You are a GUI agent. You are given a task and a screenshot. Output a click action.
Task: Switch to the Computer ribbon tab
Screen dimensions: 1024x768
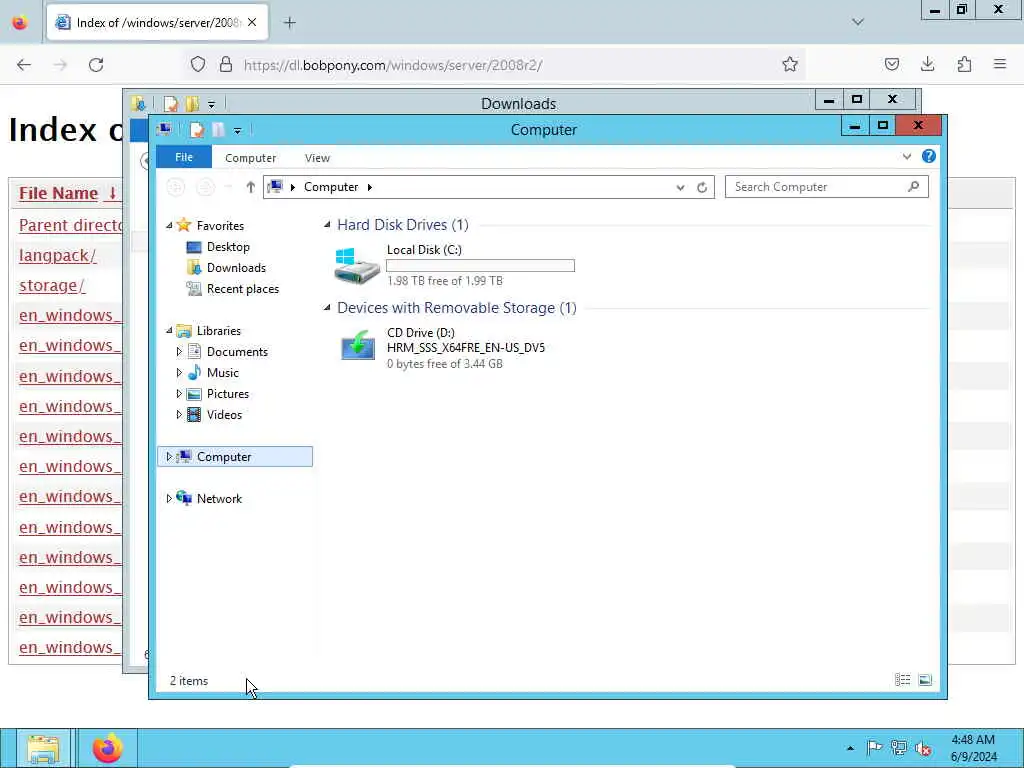(250, 158)
